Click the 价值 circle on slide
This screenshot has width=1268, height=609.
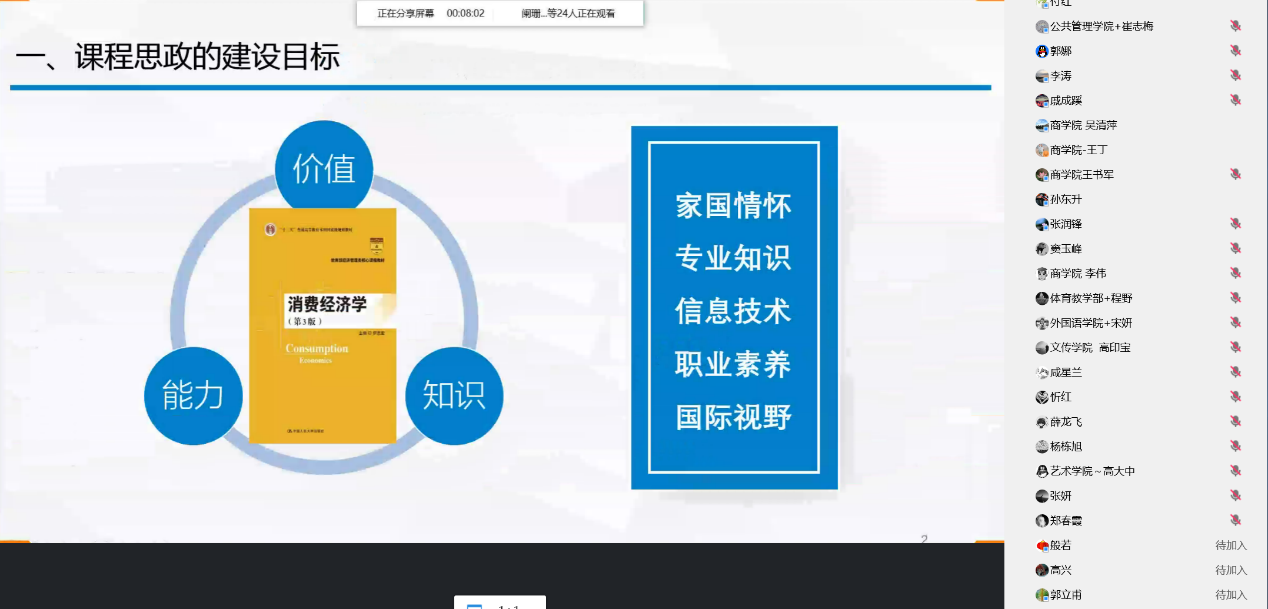click(x=323, y=169)
